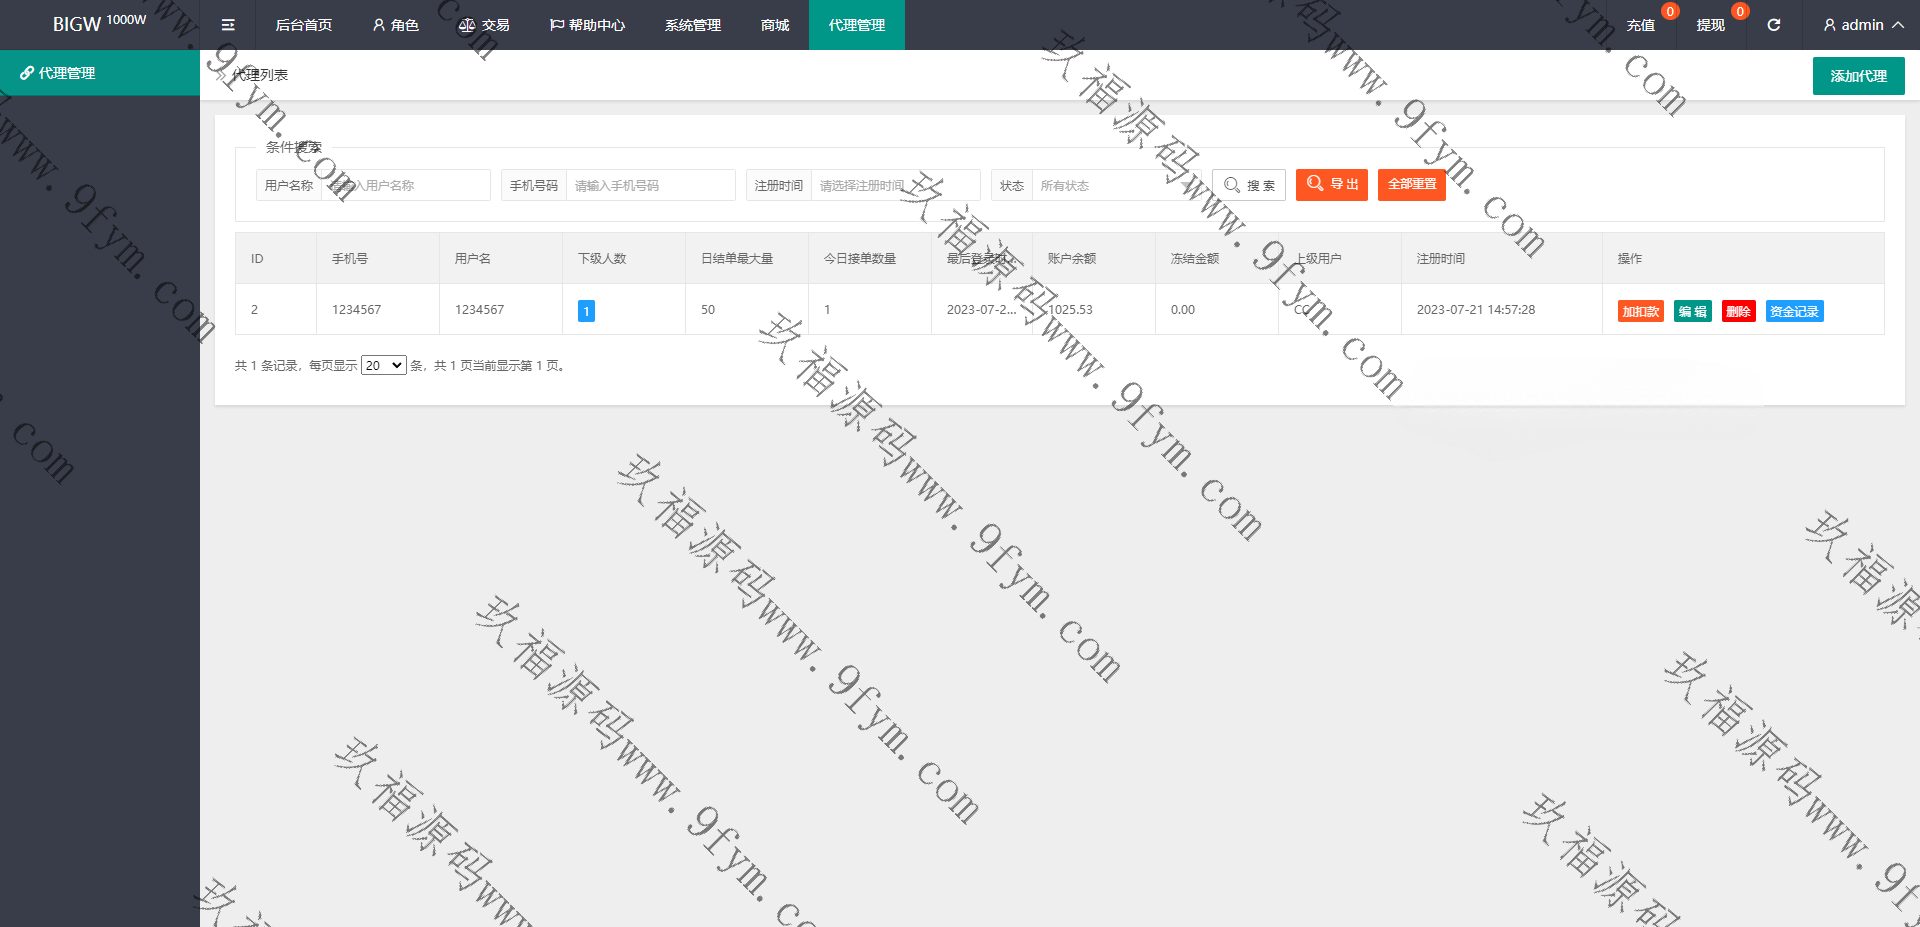Open the 角色 menu
The width and height of the screenshot is (1920, 927).
pos(395,25)
